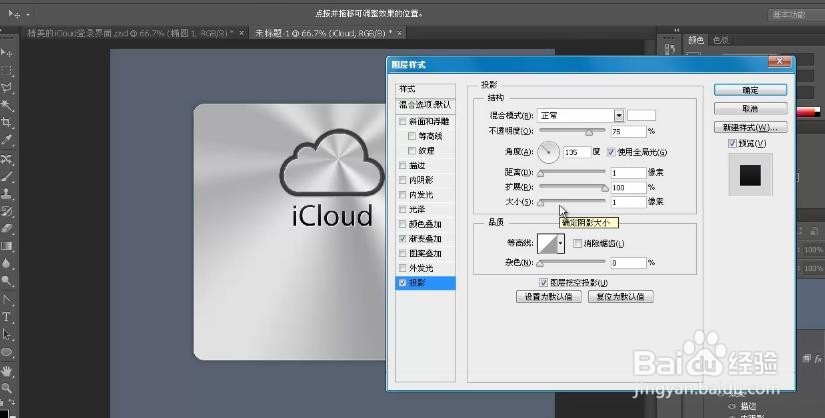The height and width of the screenshot is (418, 825).
Task: Click the 确定 button
Action: [x=750, y=90]
